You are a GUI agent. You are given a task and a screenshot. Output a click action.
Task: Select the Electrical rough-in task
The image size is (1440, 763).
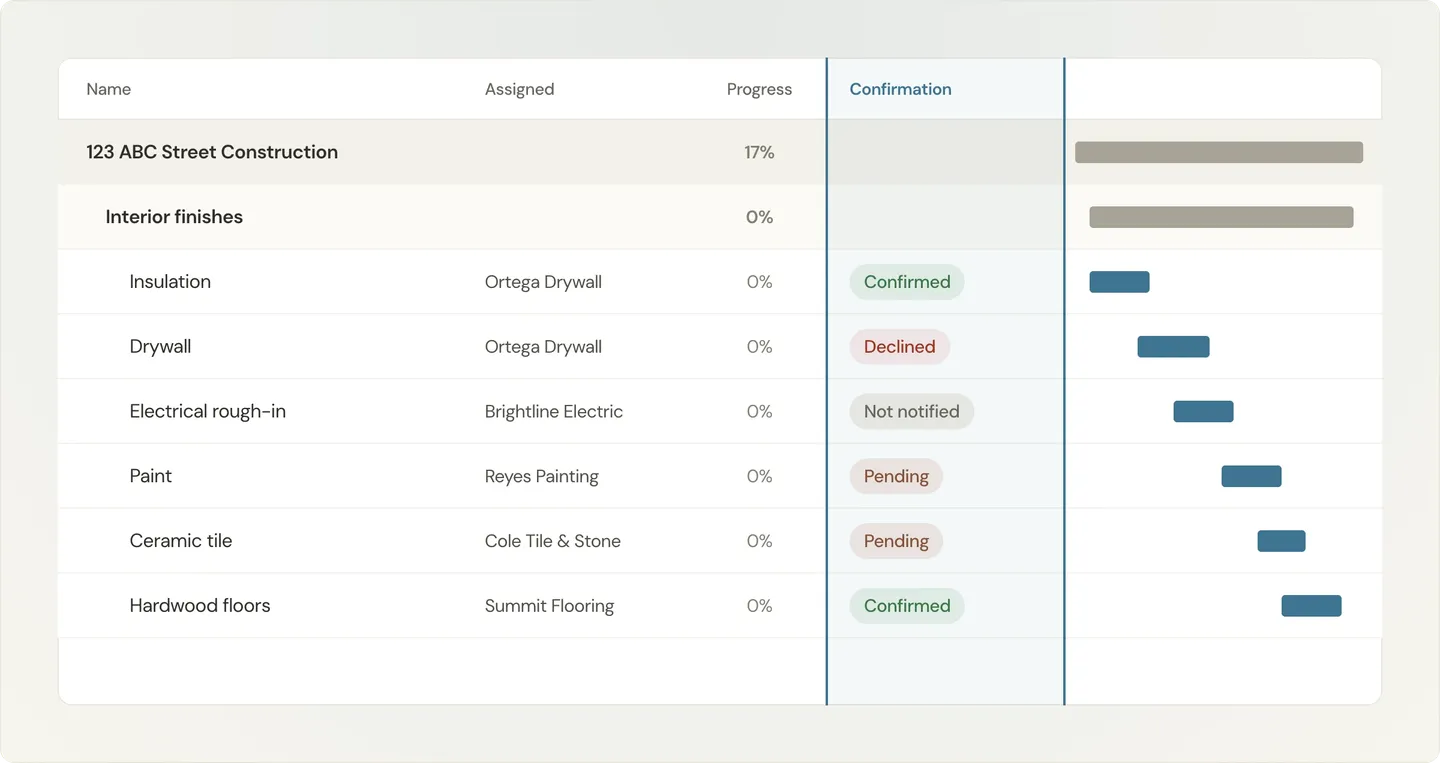point(208,411)
